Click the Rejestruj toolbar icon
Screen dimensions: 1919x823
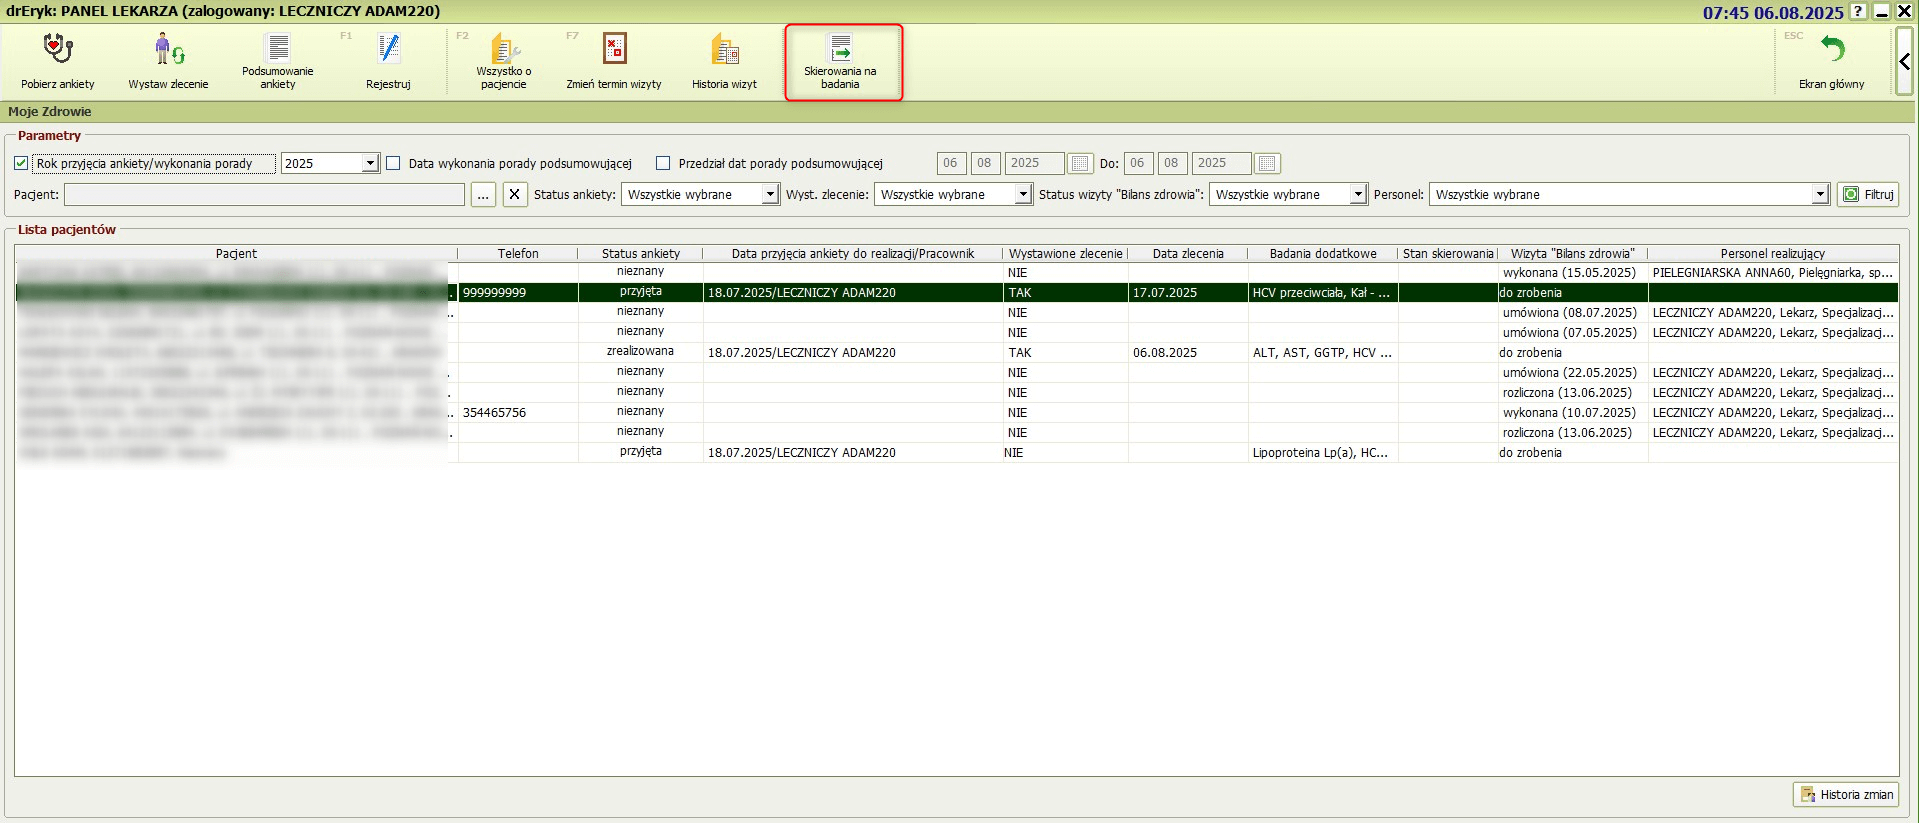(x=388, y=49)
